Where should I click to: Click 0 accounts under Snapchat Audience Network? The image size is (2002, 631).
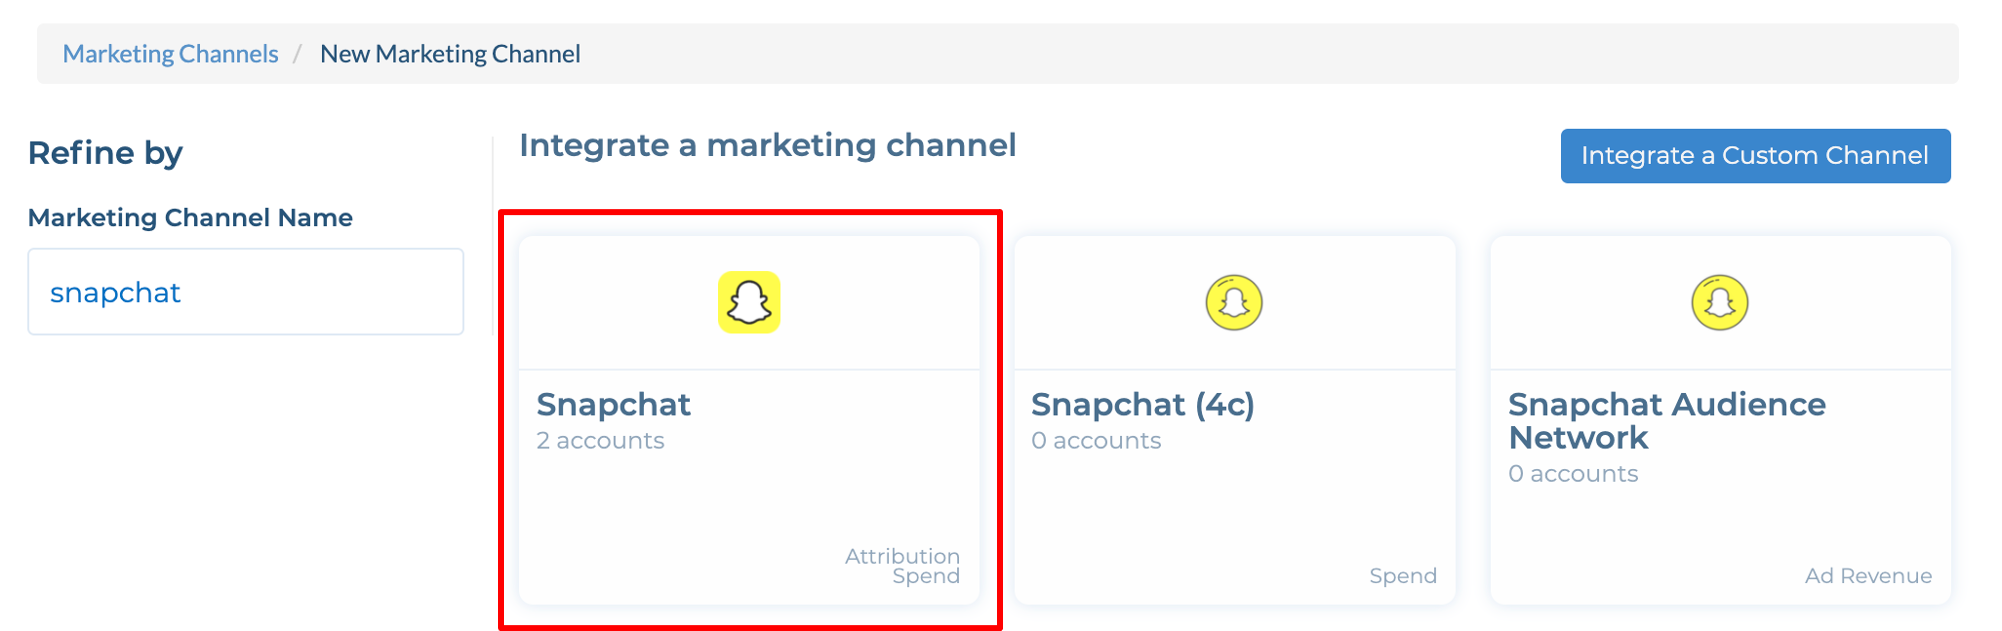[1573, 474]
